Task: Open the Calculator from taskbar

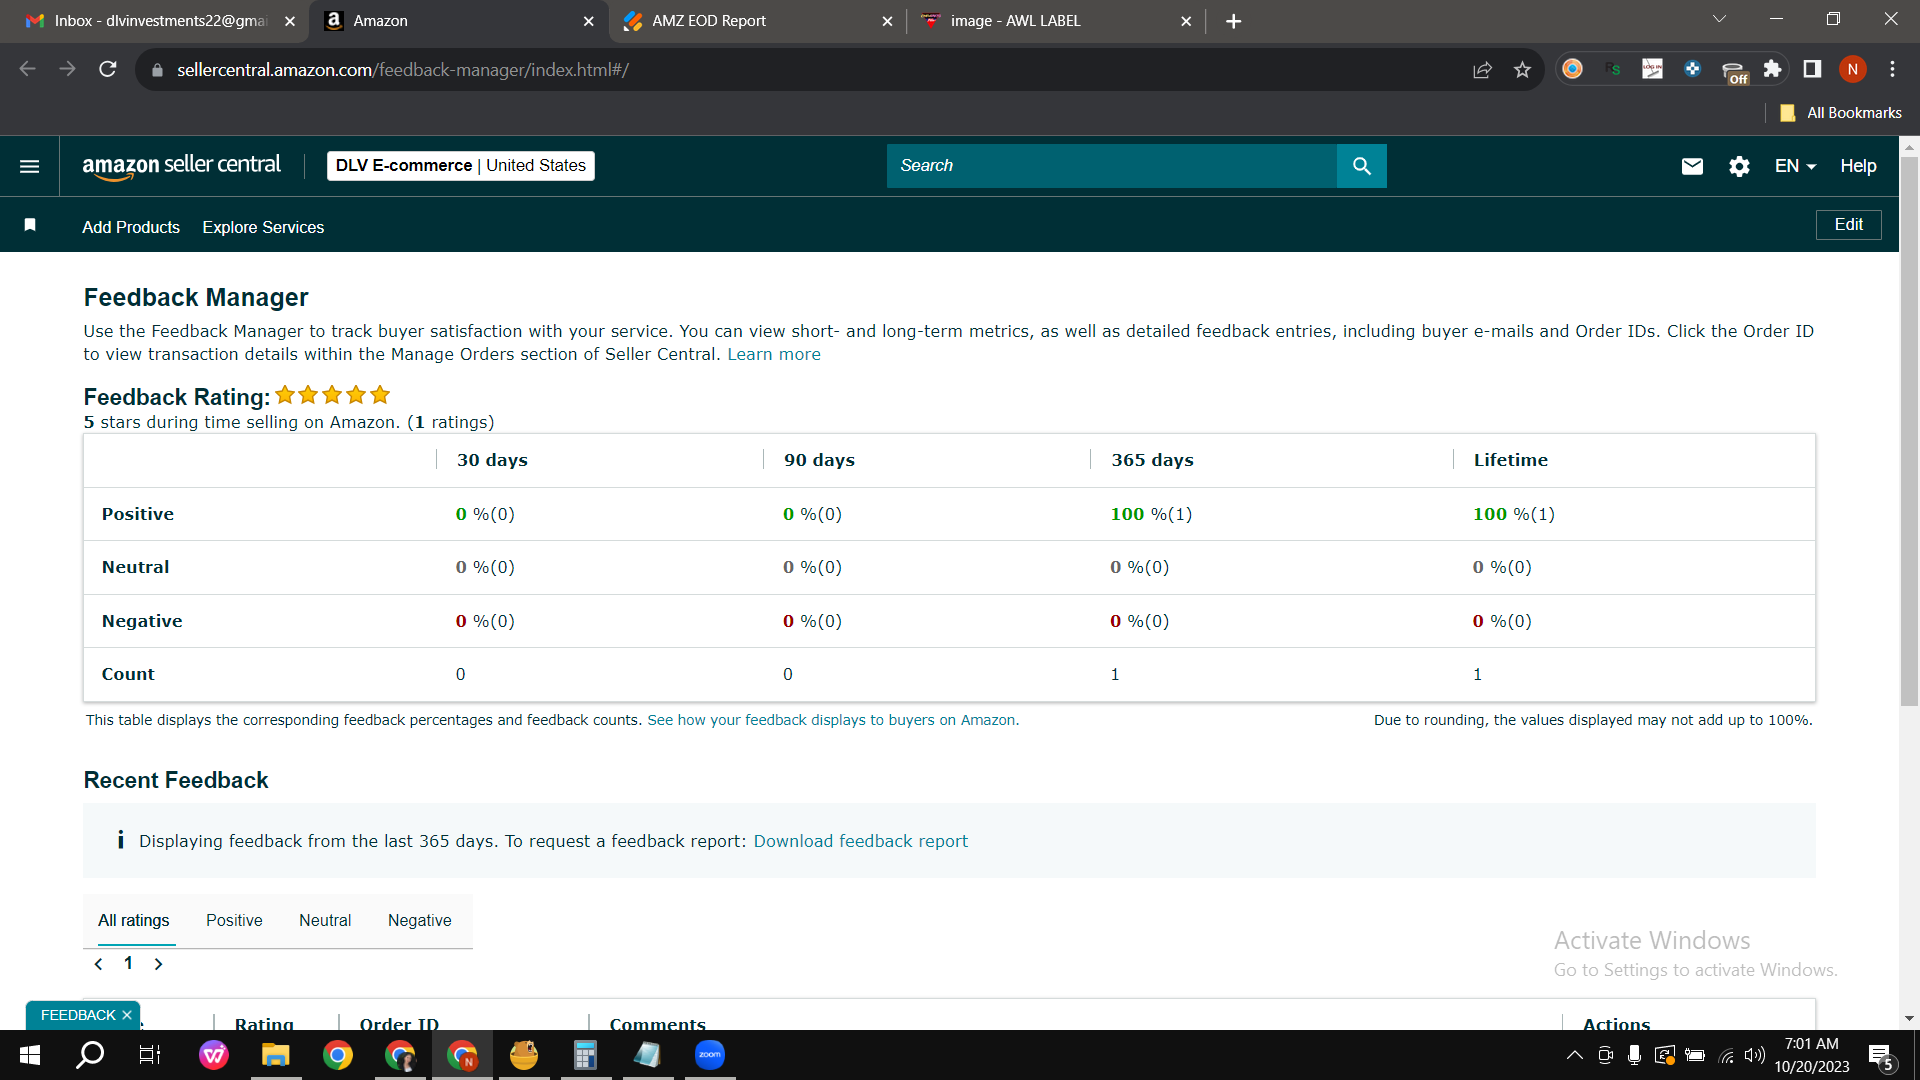Action: (x=585, y=1055)
